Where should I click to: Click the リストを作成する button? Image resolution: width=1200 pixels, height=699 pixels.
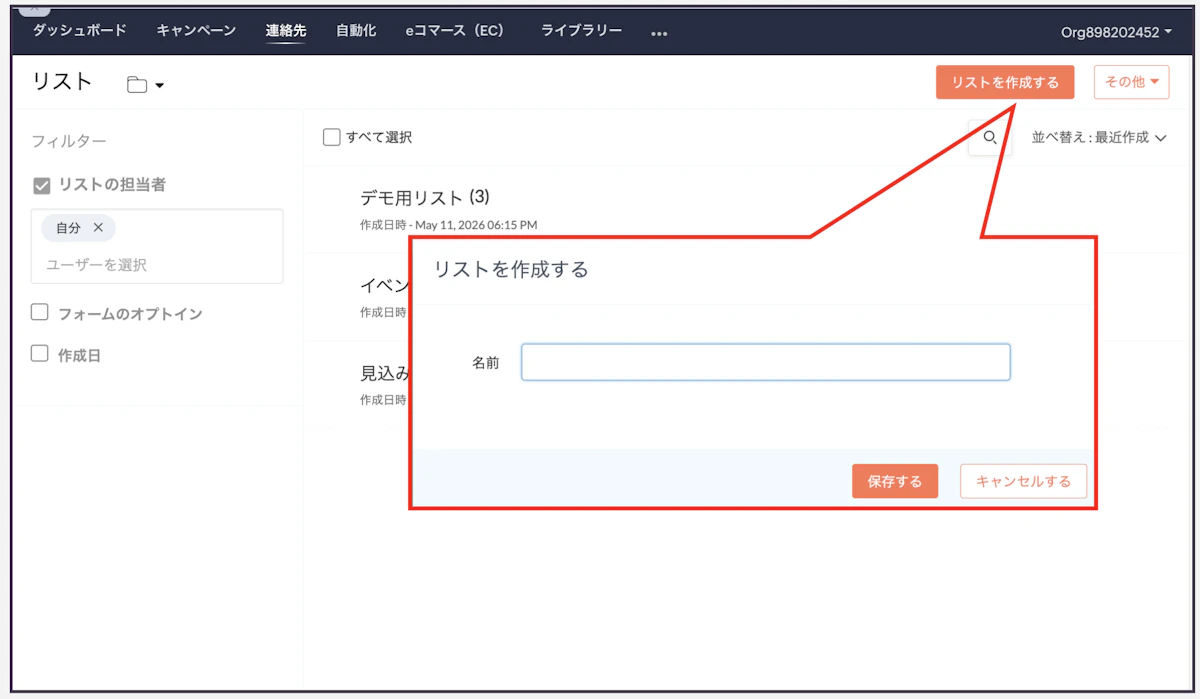[x=1005, y=82]
